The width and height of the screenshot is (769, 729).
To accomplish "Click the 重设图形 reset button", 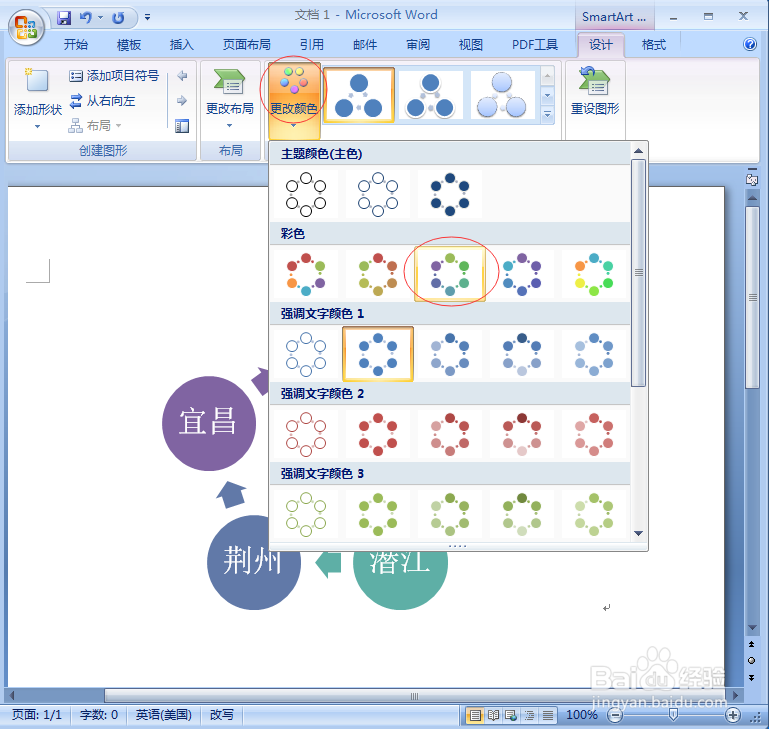I will (595, 92).
